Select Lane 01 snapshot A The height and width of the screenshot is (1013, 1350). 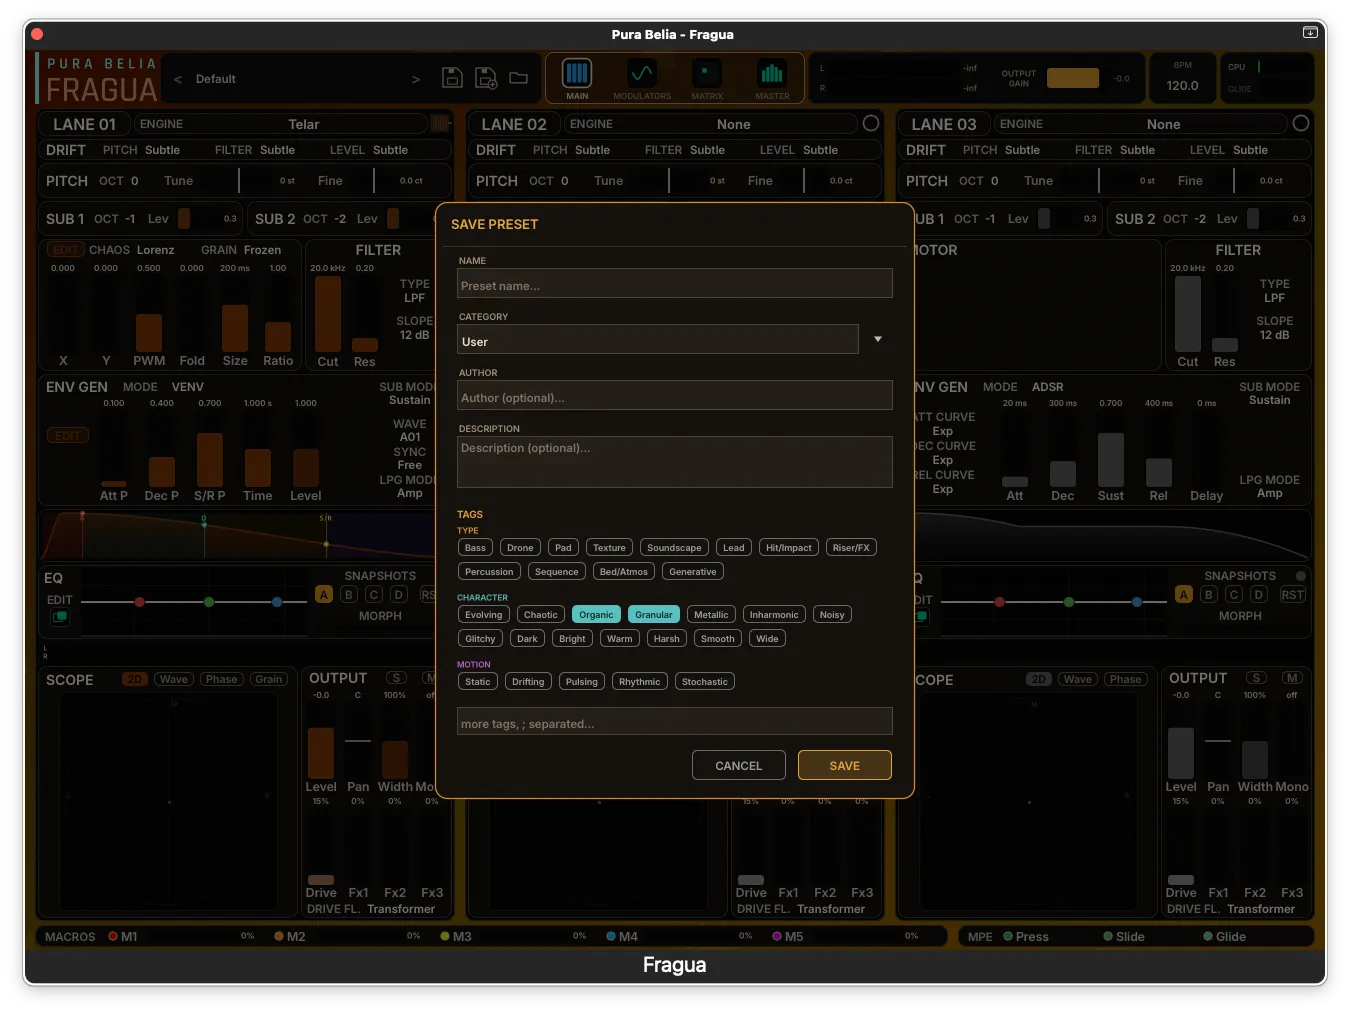[324, 594]
